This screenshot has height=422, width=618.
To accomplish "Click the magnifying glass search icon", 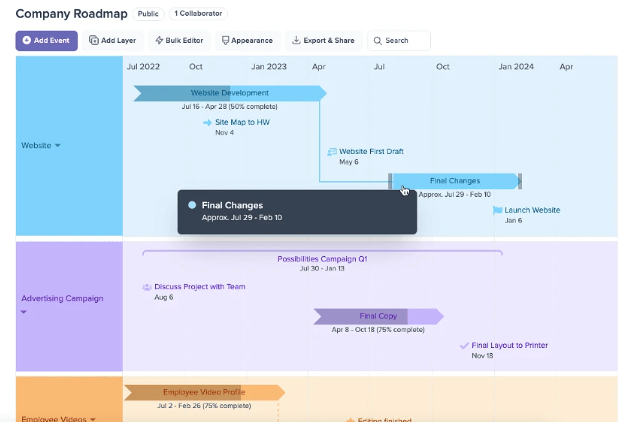I will click(x=378, y=41).
